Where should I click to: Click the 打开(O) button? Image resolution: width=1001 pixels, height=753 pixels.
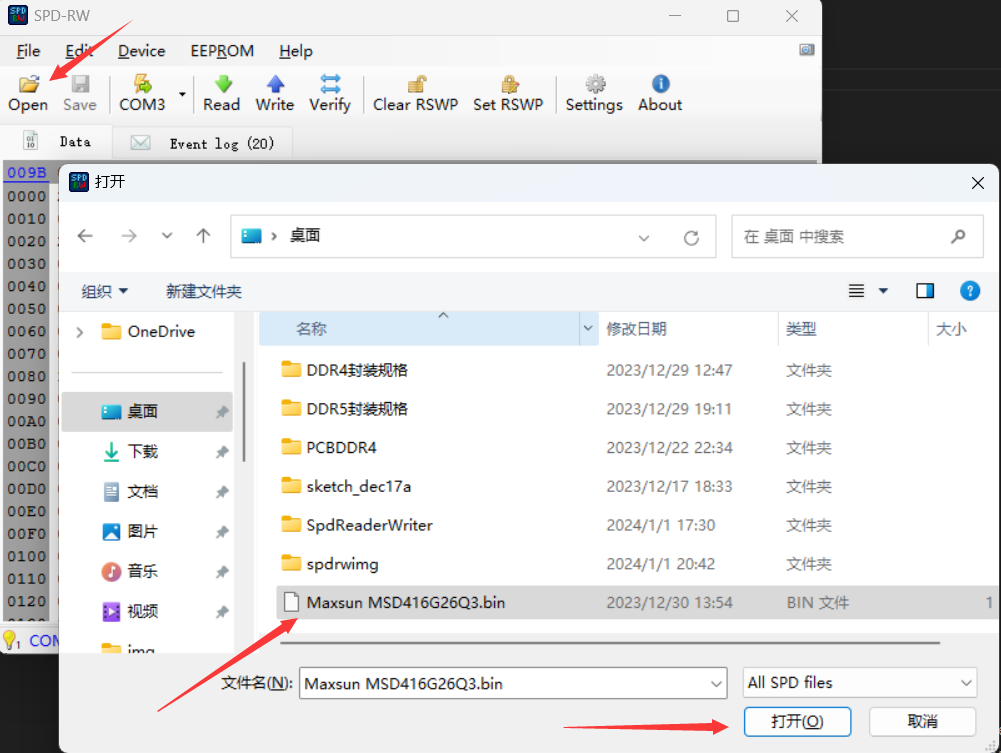point(797,722)
